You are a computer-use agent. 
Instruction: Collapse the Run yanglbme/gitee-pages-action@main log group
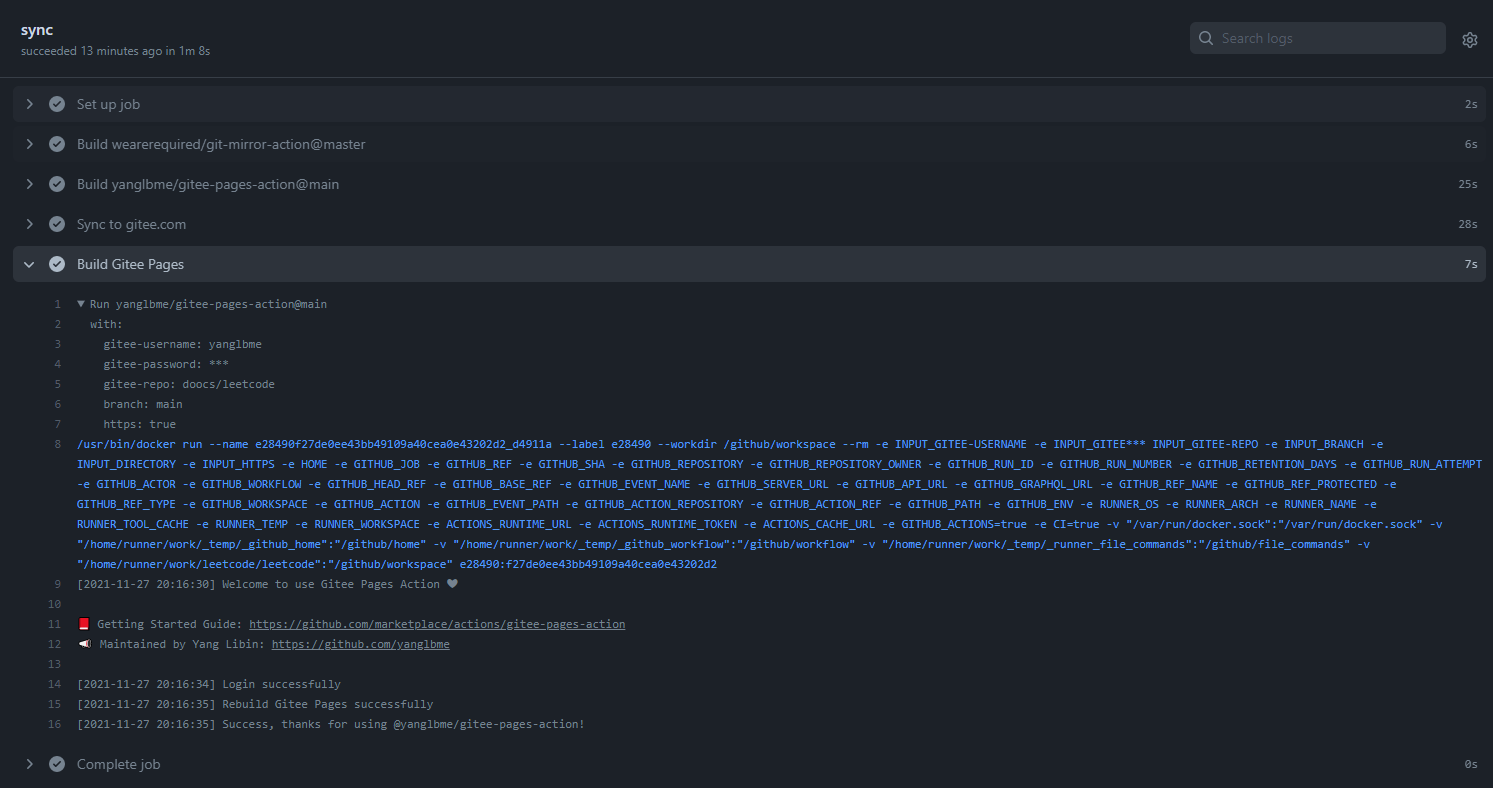(81, 304)
